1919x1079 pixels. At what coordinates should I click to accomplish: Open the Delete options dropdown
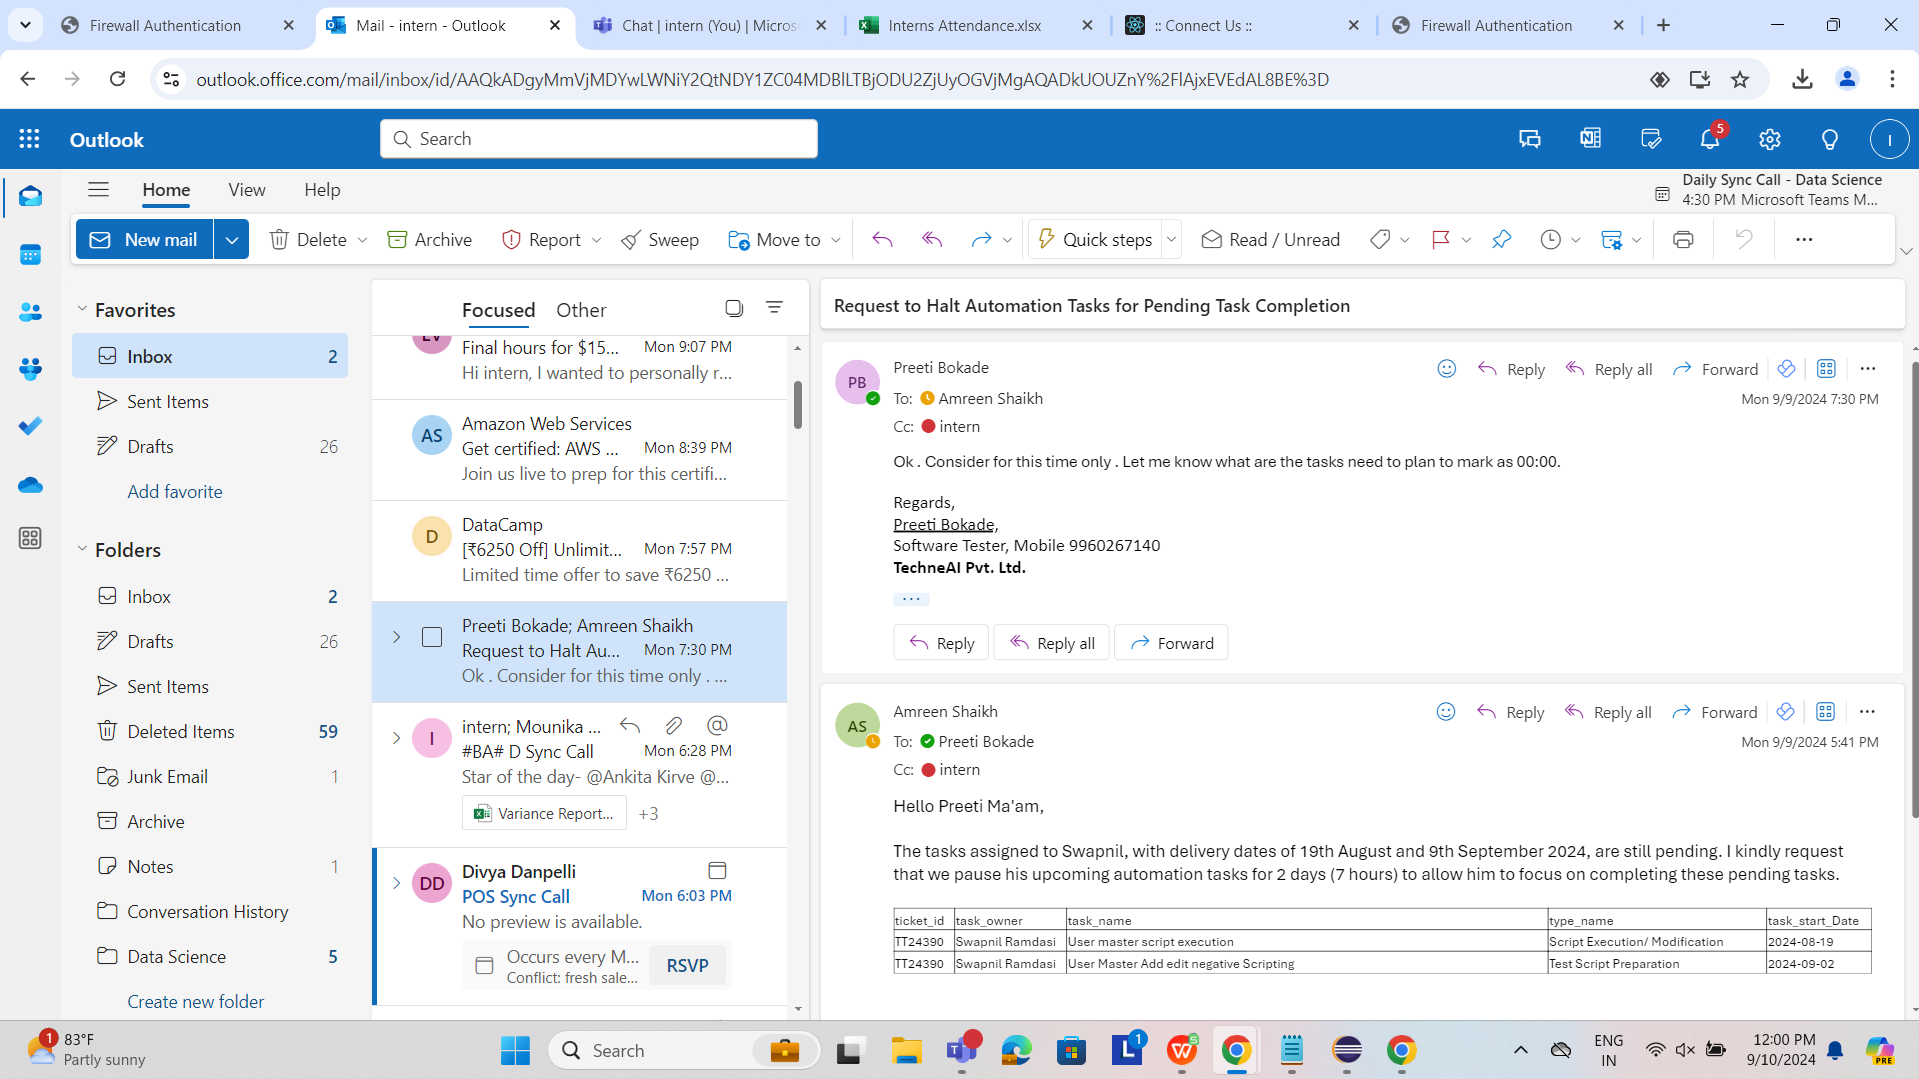point(362,240)
